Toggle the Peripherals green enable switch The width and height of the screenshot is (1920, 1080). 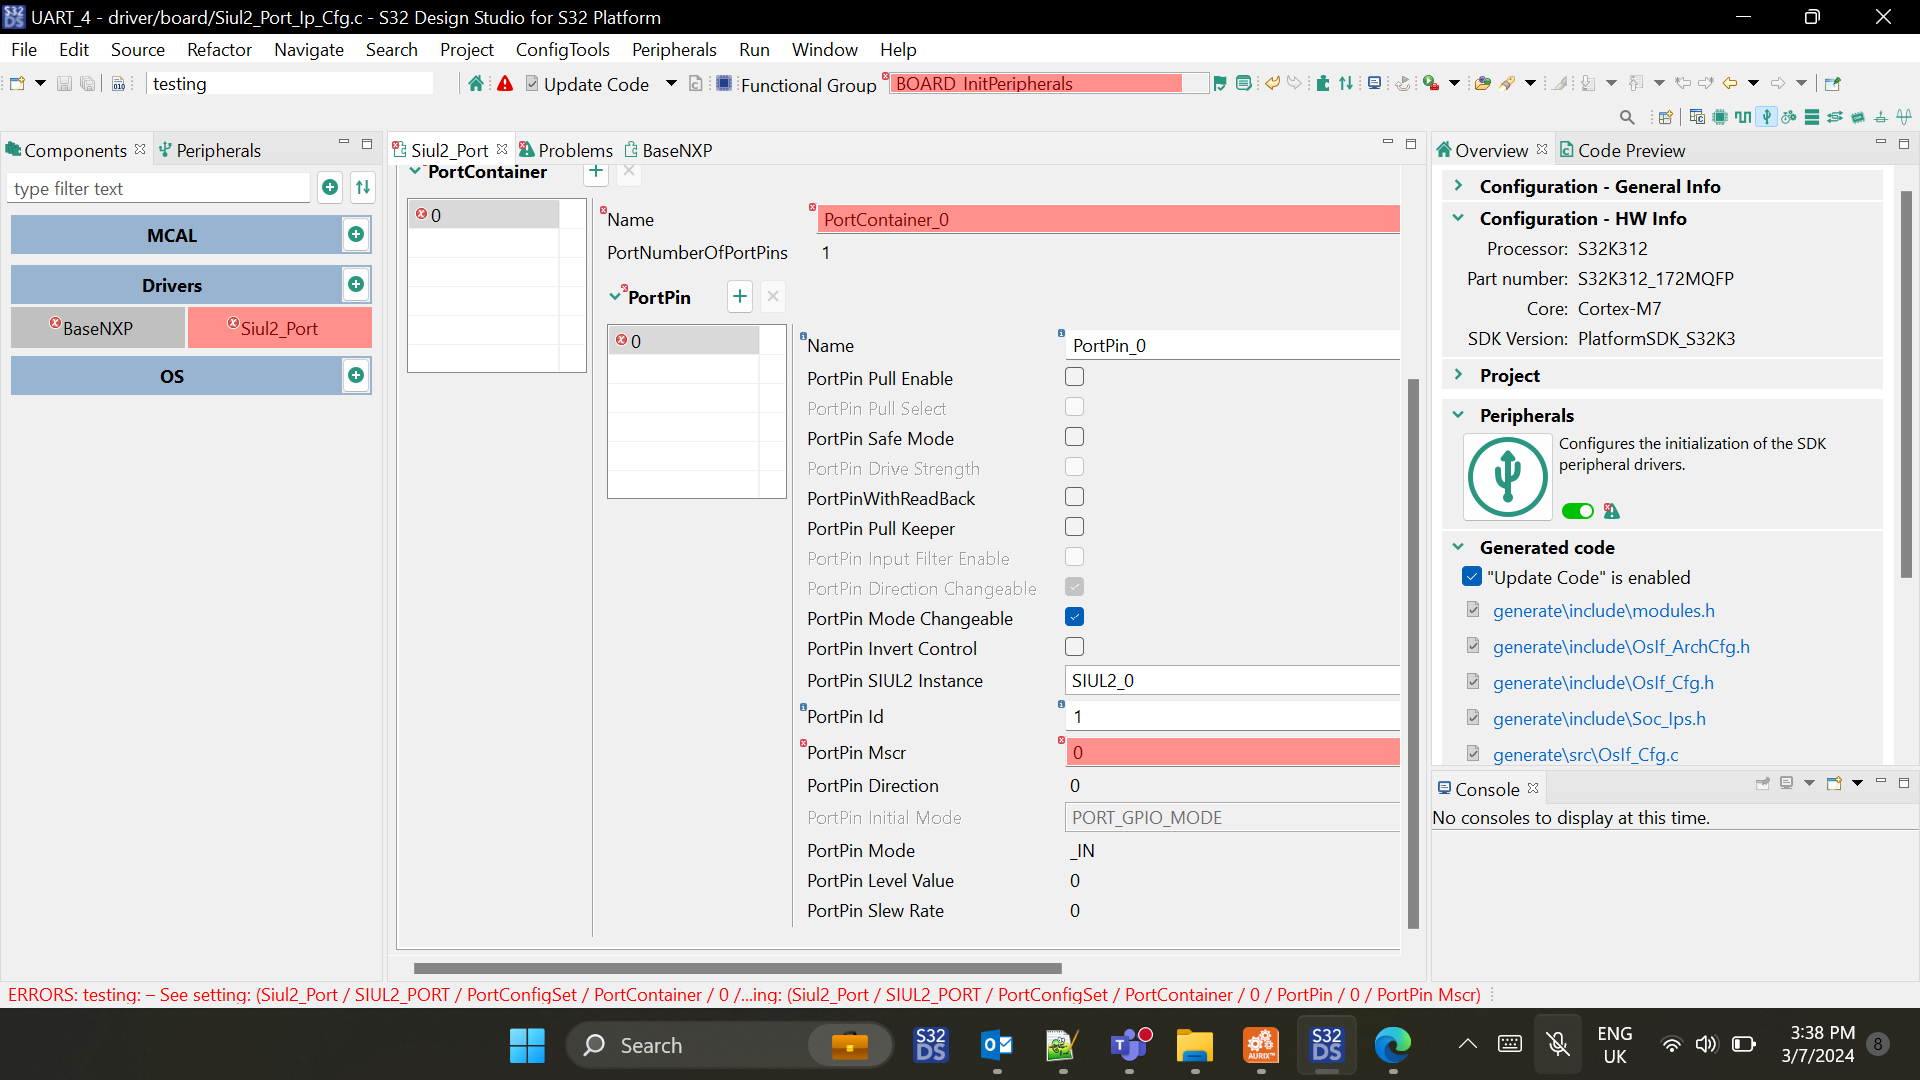[1578, 511]
